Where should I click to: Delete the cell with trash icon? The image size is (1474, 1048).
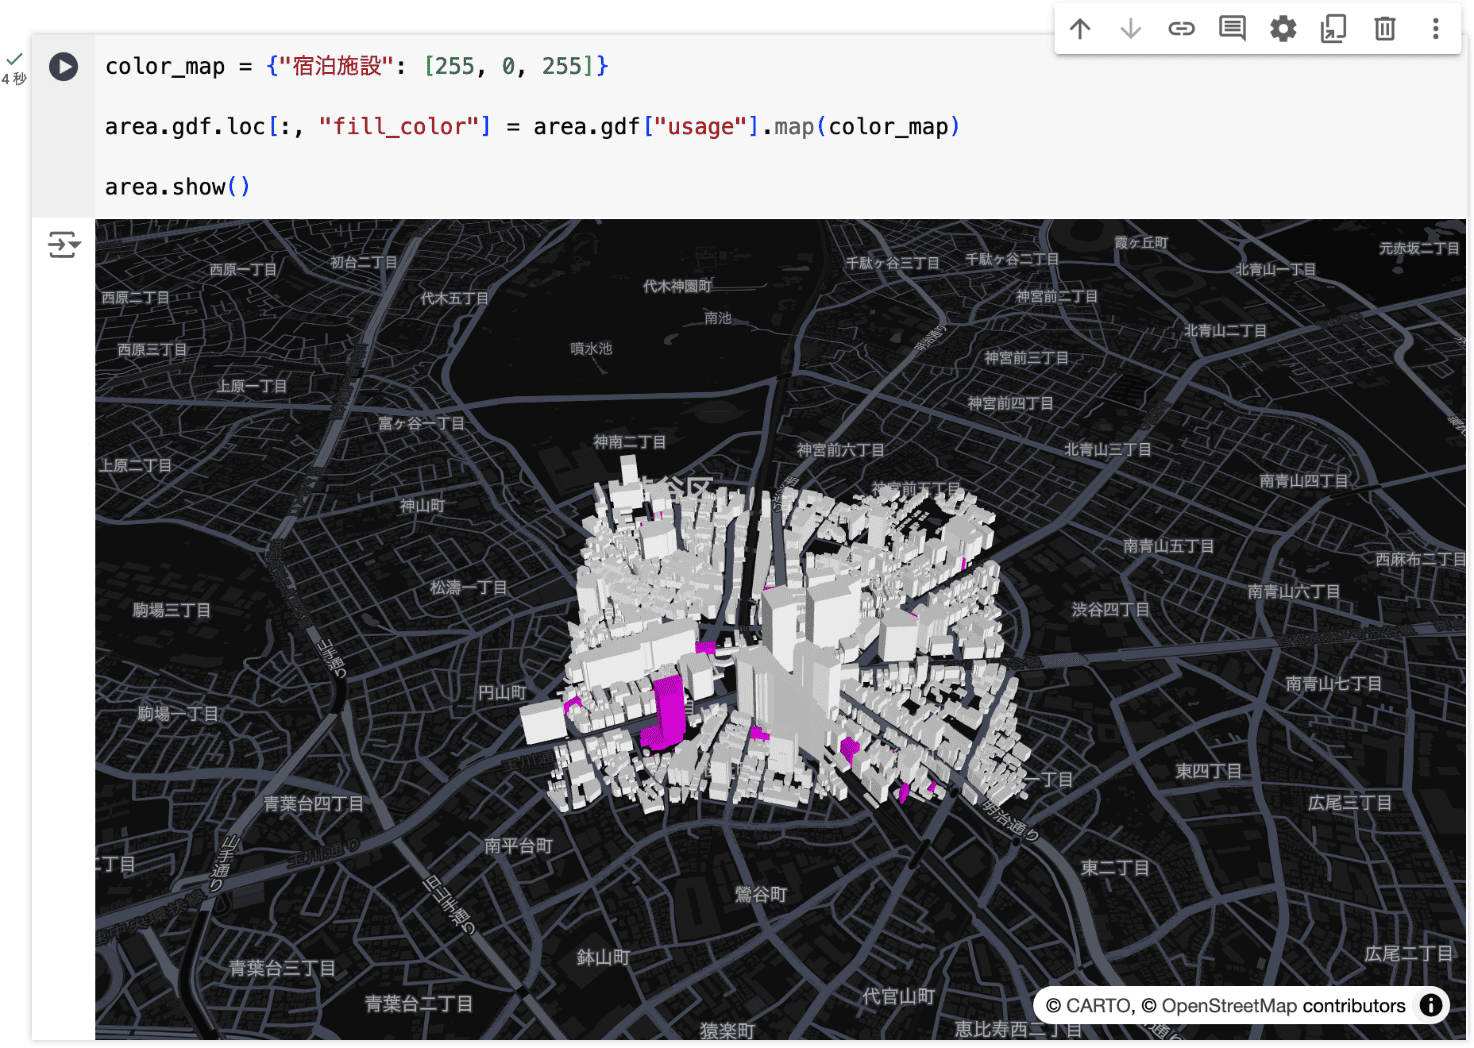tap(1385, 28)
